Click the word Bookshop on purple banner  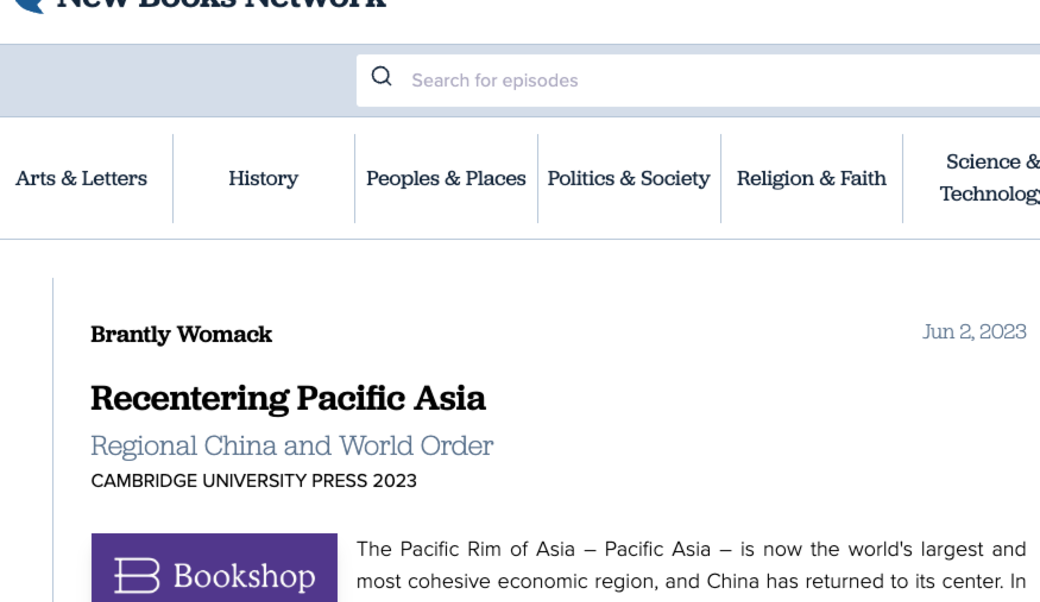point(244,576)
